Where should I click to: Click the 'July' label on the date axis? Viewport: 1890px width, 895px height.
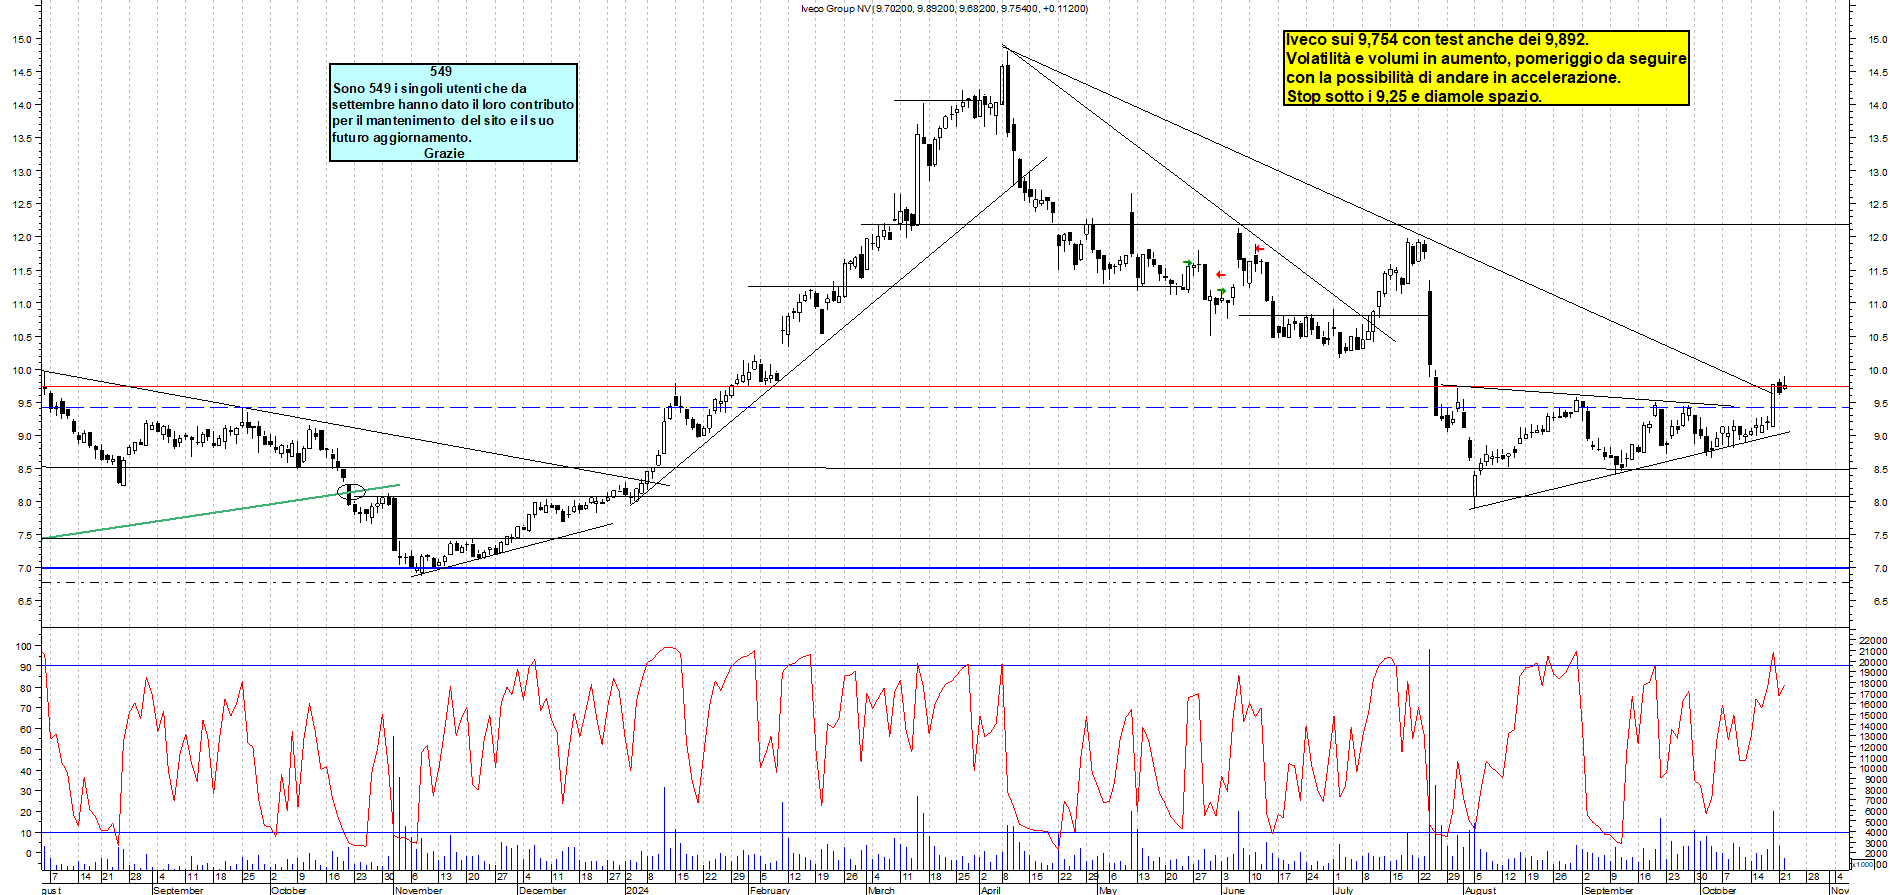(1344, 890)
